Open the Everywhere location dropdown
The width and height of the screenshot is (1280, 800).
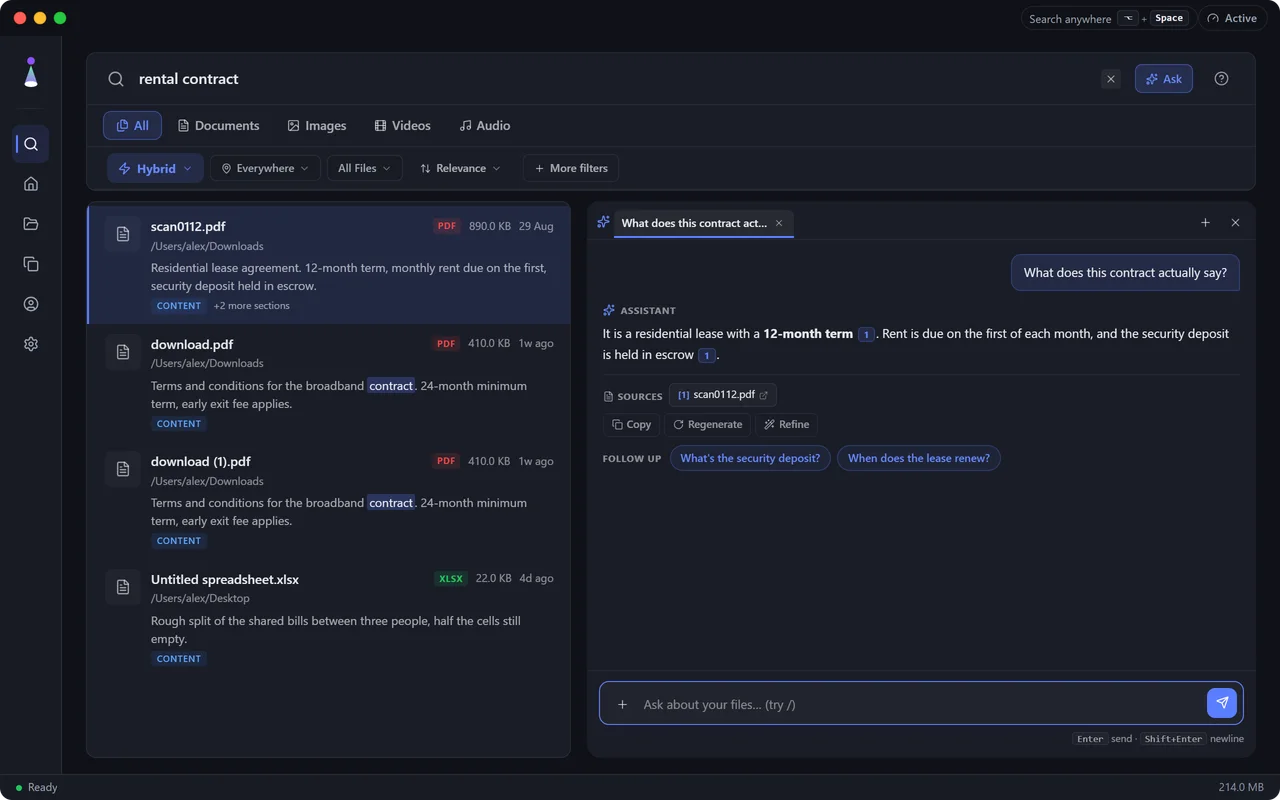pyautogui.click(x=265, y=168)
